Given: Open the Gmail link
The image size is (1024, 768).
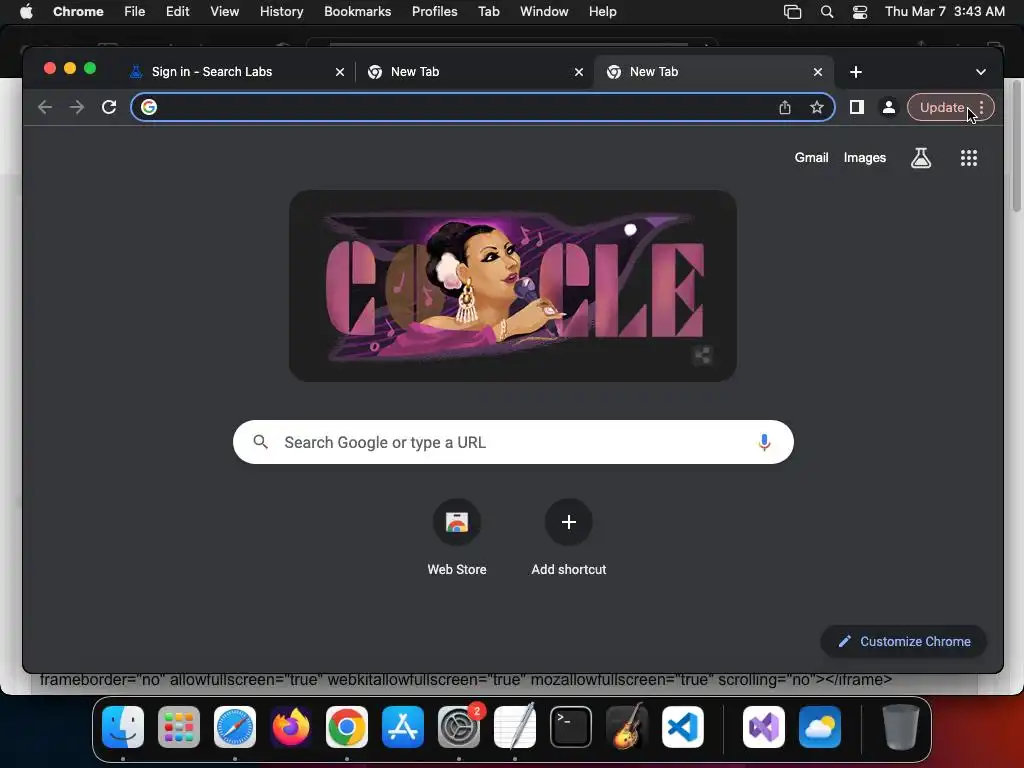Looking at the screenshot, I should coord(811,157).
